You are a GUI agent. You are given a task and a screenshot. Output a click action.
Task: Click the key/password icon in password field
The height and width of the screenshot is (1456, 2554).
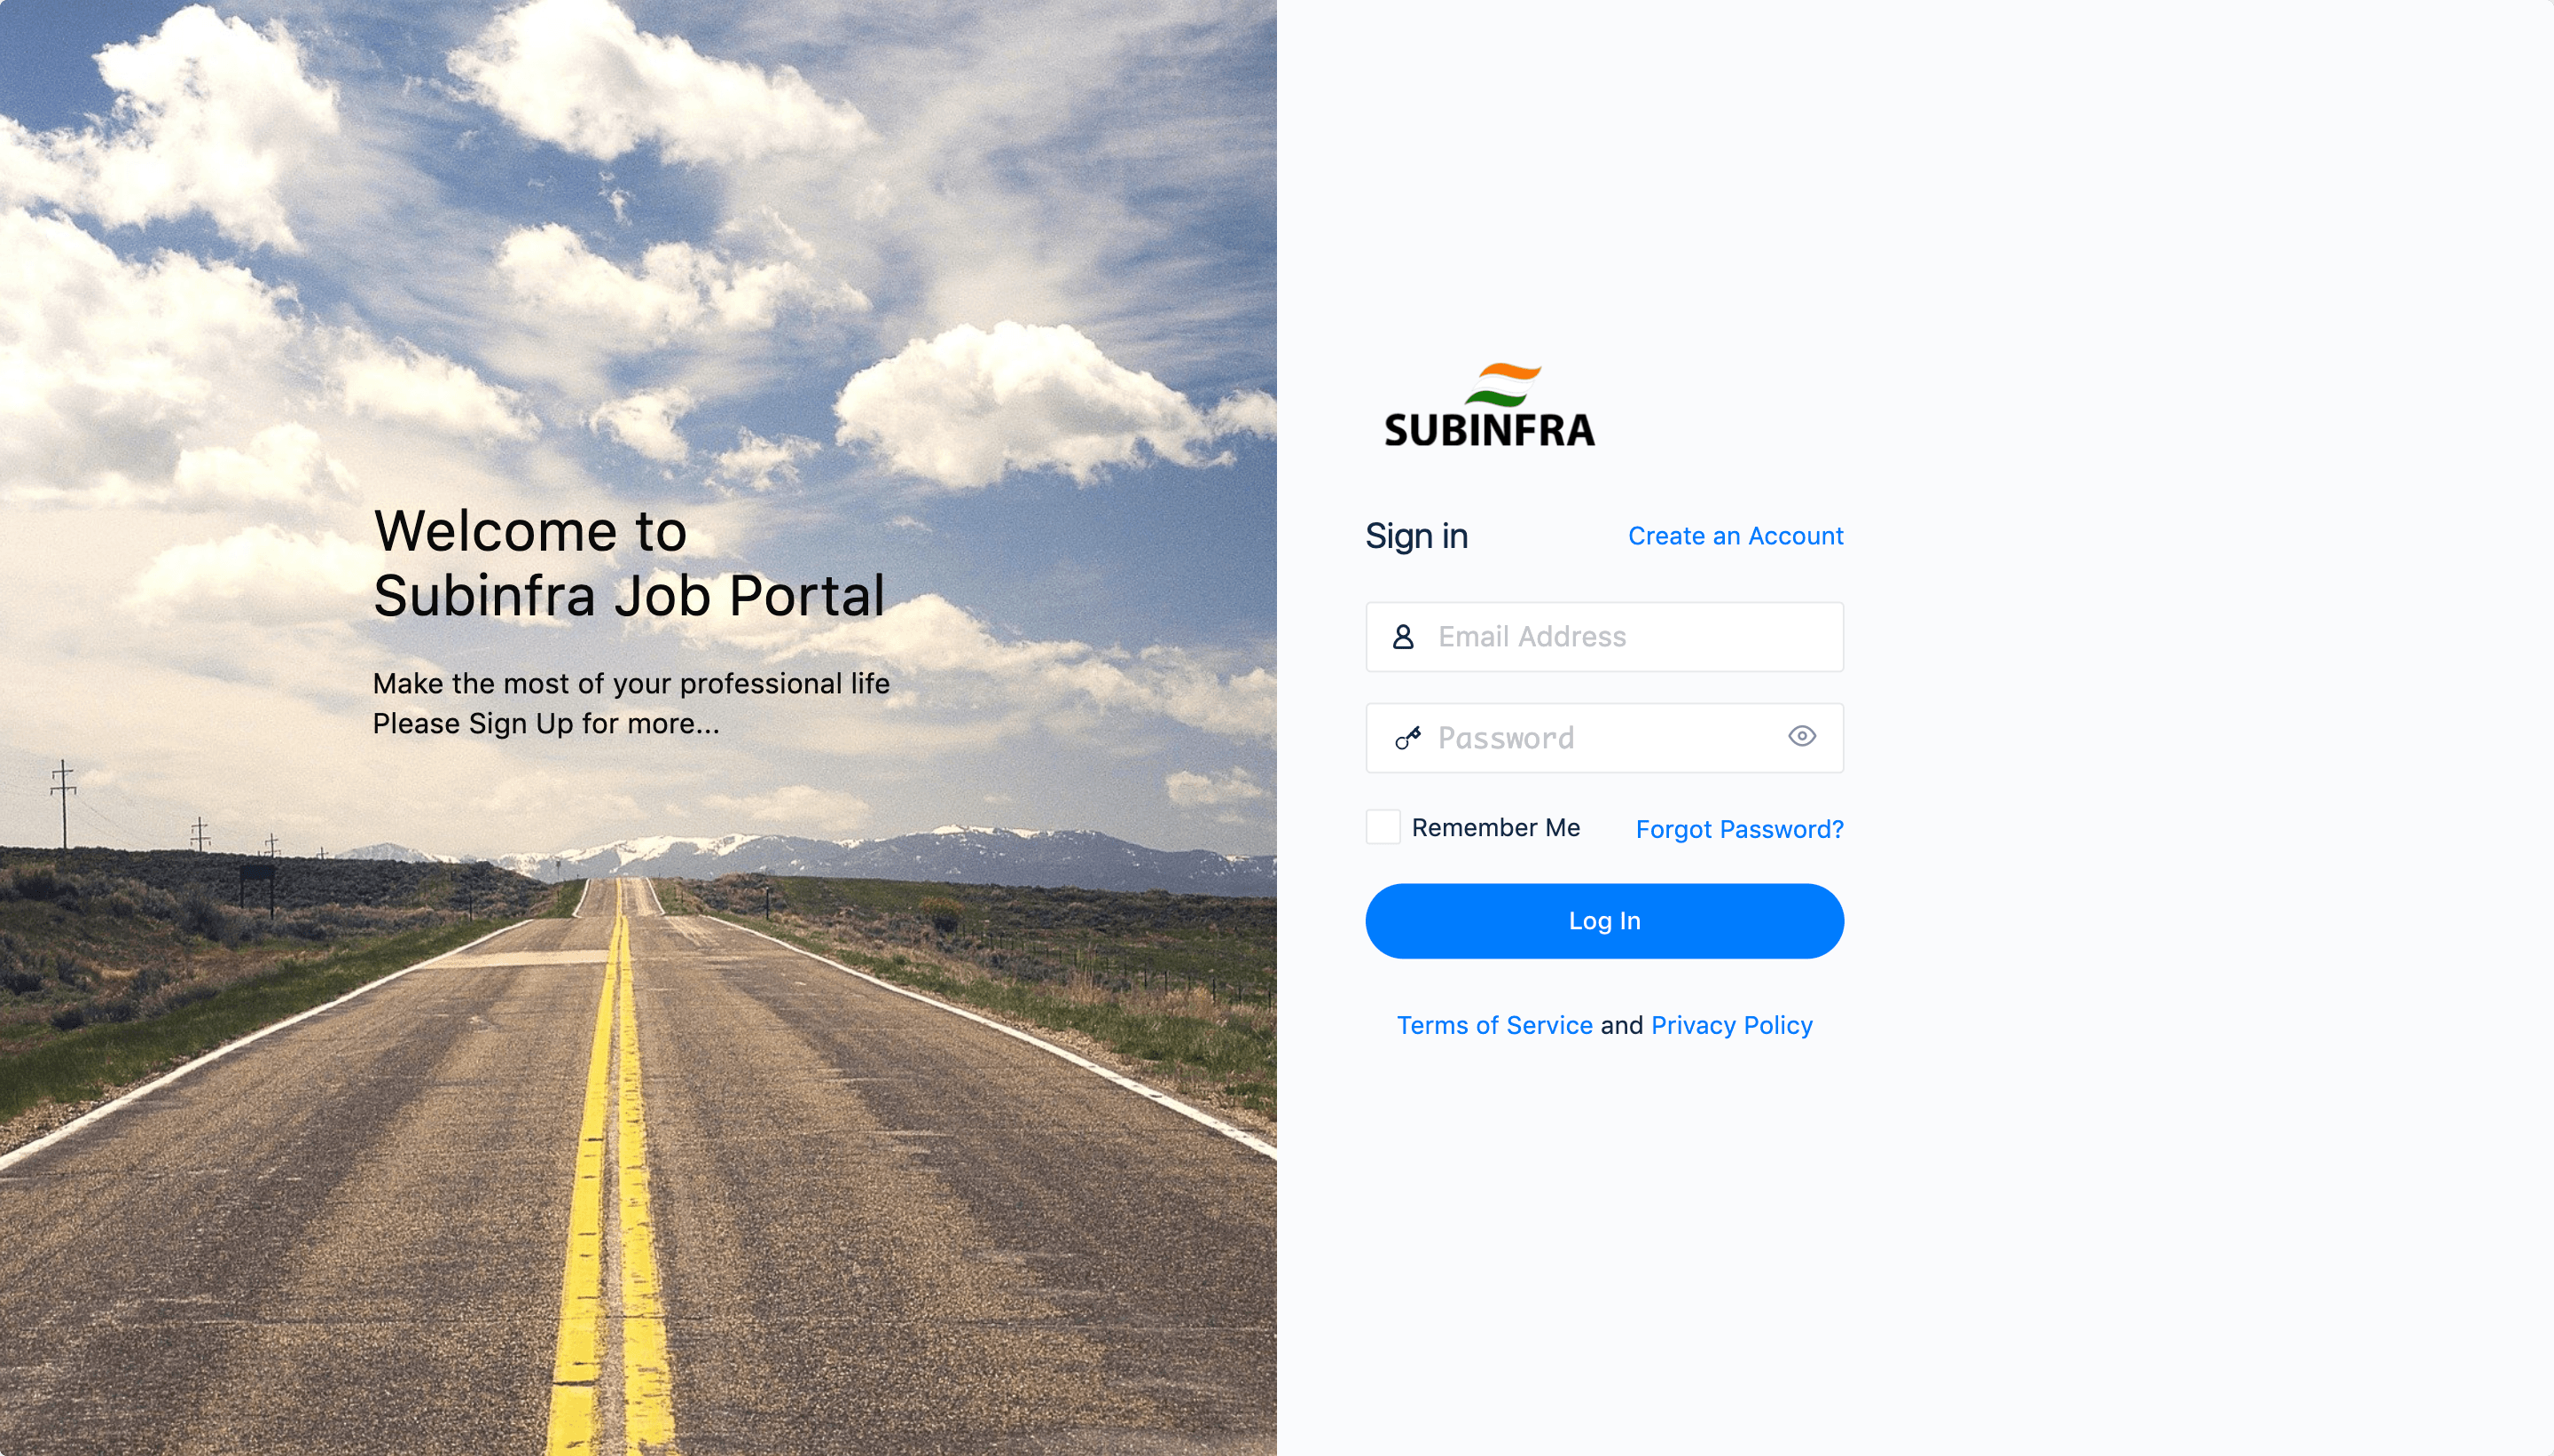tap(1403, 737)
